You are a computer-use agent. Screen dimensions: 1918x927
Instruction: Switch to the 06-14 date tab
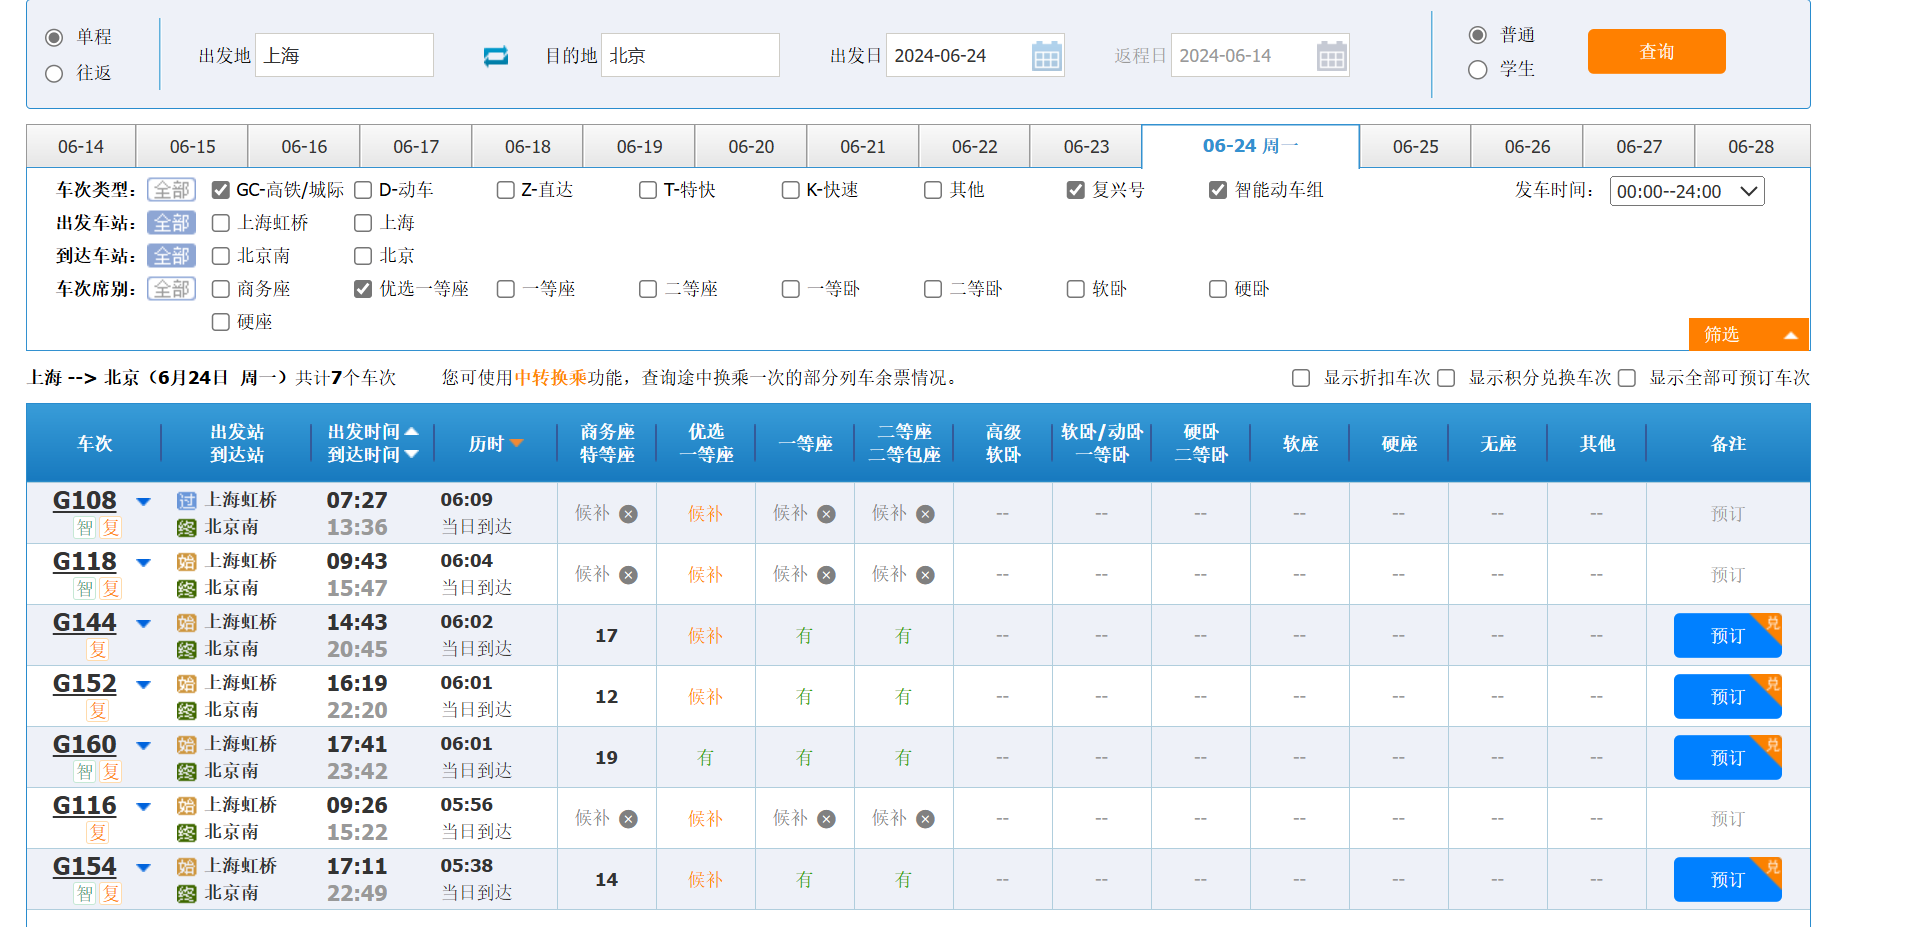pyautogui.click(x=81, y=147)
